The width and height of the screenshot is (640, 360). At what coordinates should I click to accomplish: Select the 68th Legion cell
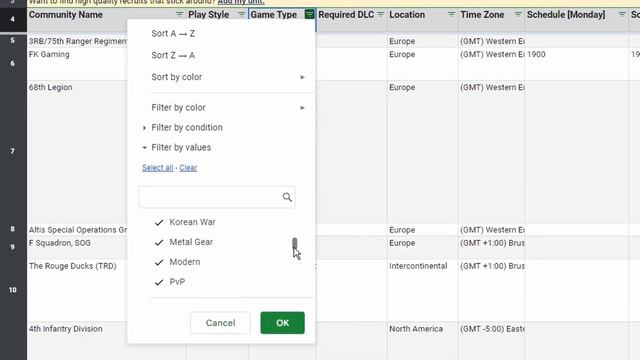pos(77,151)
